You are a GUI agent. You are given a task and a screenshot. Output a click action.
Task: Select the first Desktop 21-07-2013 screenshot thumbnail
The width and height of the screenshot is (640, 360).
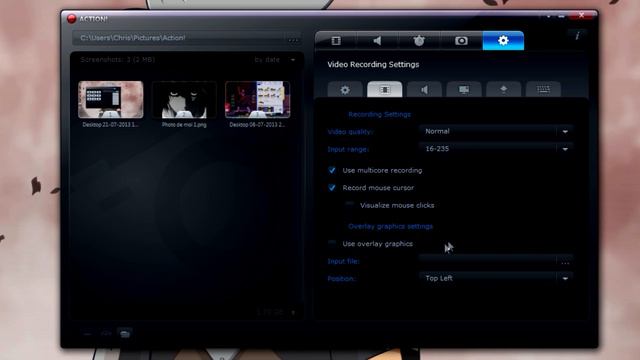(111, 100)
